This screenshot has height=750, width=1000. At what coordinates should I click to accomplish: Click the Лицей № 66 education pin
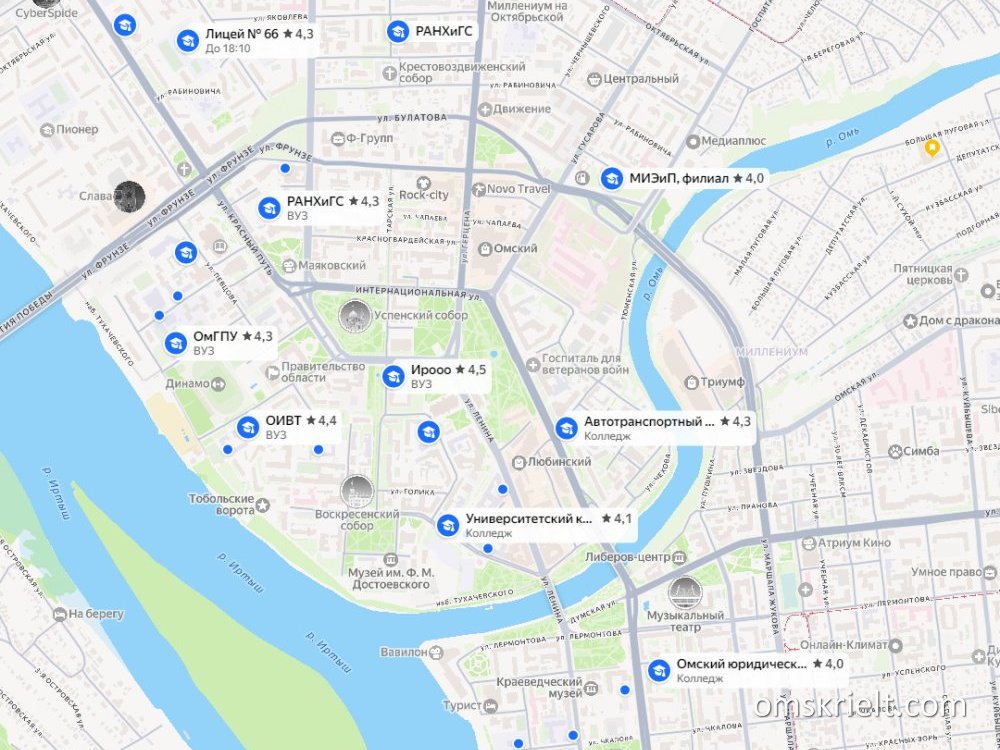[x=188, y=41]
